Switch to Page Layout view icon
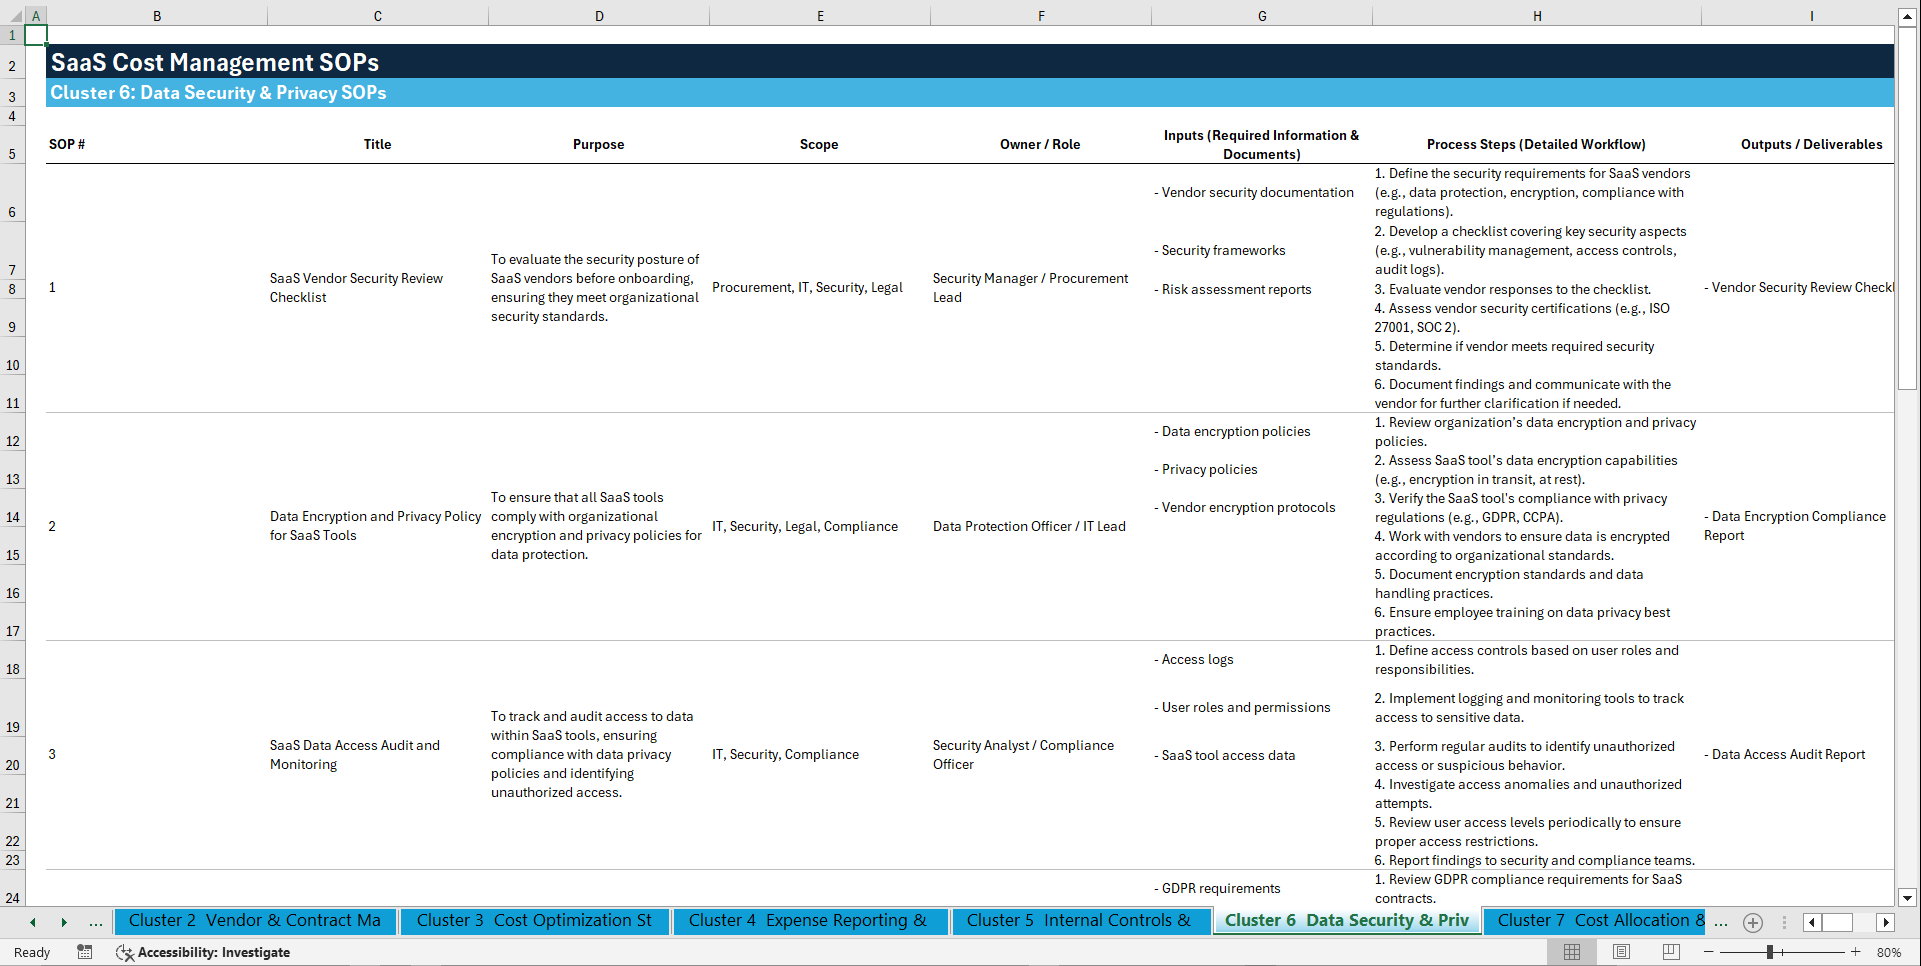Image resolution: width=1921 pixels, height=966 pixels. pos(1621,952)
